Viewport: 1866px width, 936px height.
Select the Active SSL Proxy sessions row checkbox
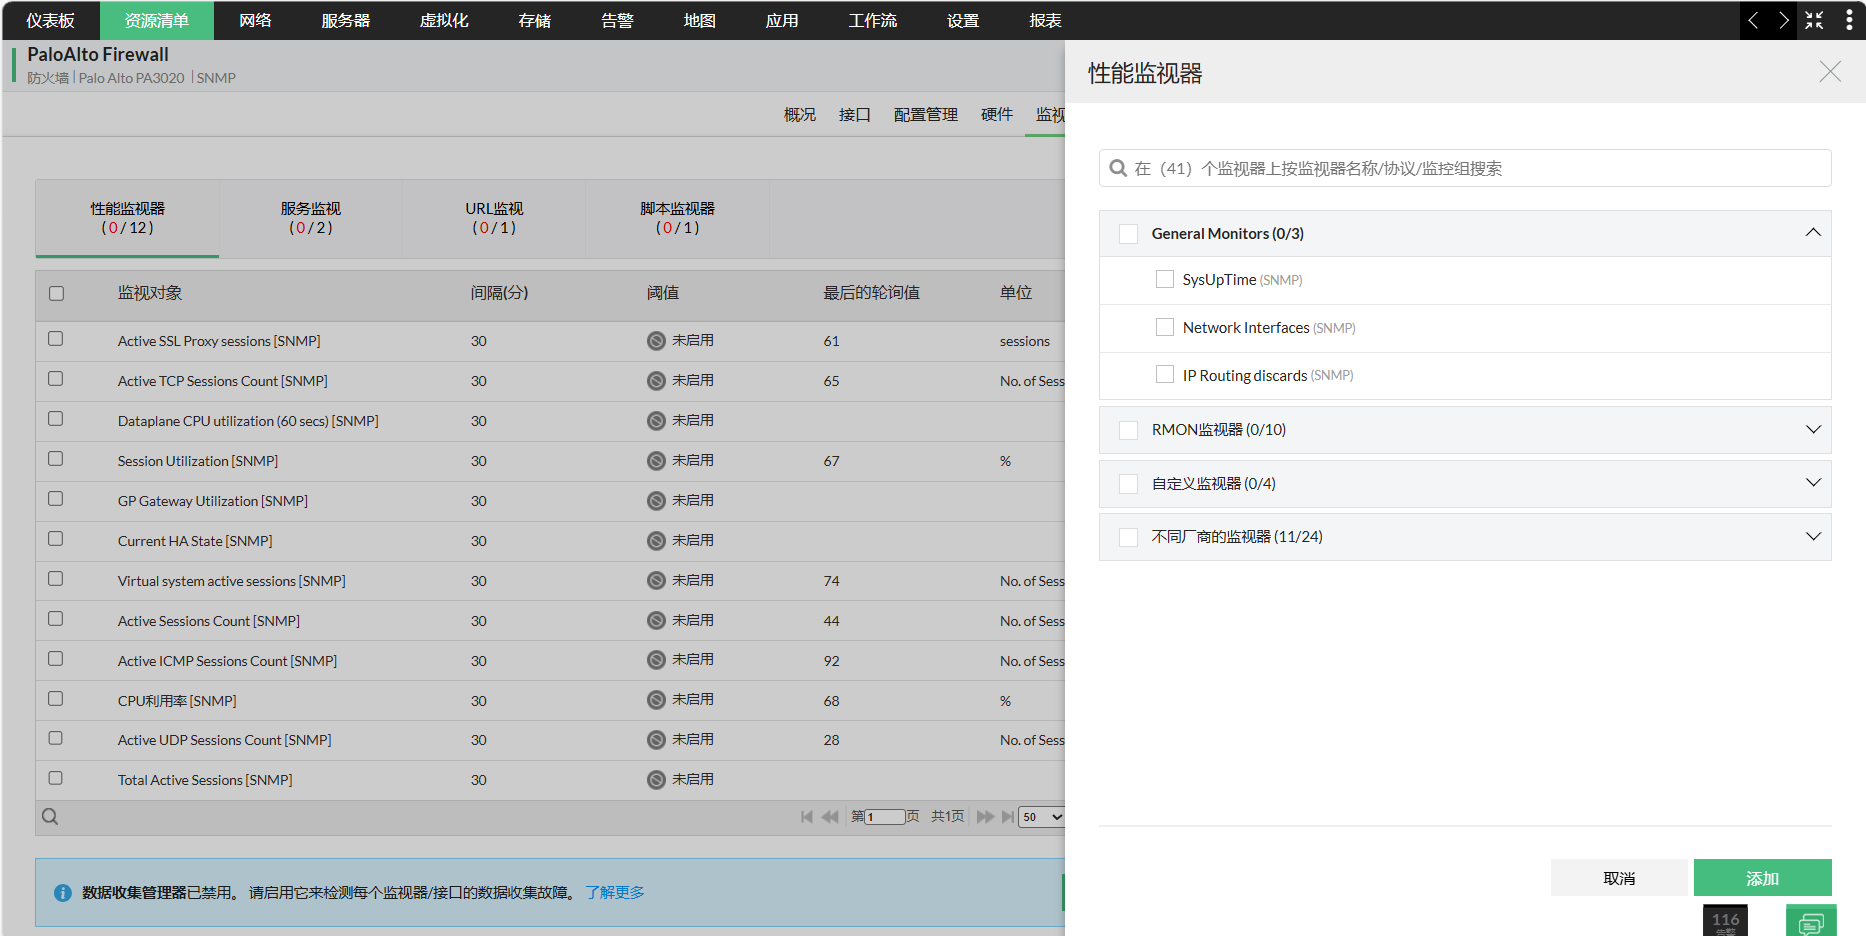tap(56, 339)
